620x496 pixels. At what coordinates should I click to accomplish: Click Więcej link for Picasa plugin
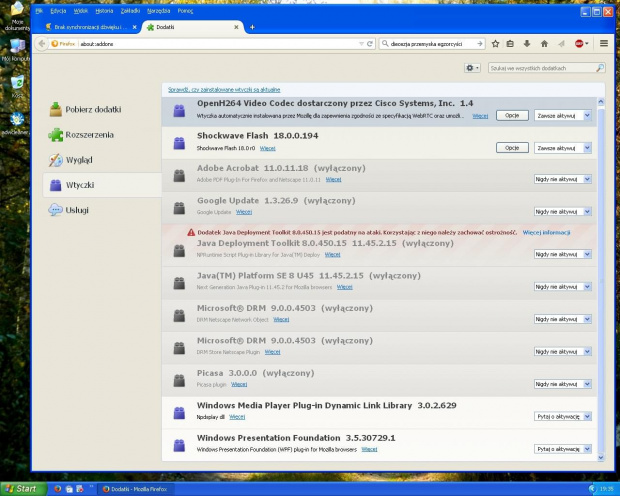coord(239,384)
